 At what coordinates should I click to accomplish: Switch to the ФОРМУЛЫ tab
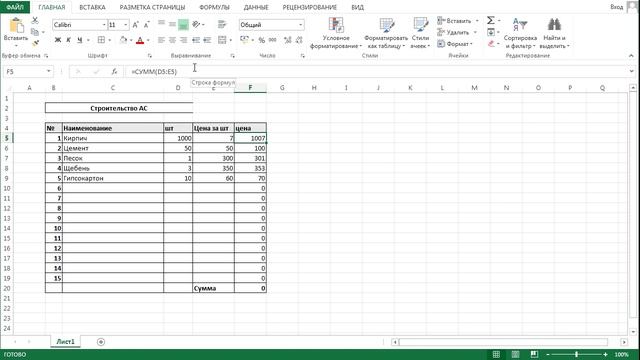click(214, 7)
